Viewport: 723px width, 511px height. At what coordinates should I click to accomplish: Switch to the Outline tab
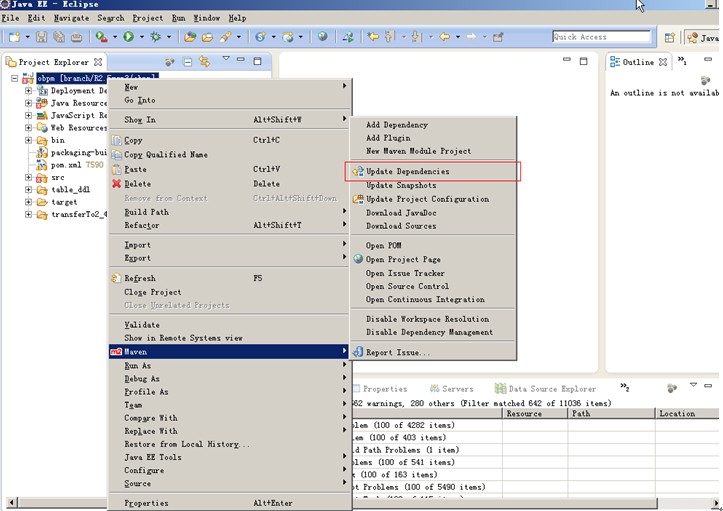pos(638,62)
